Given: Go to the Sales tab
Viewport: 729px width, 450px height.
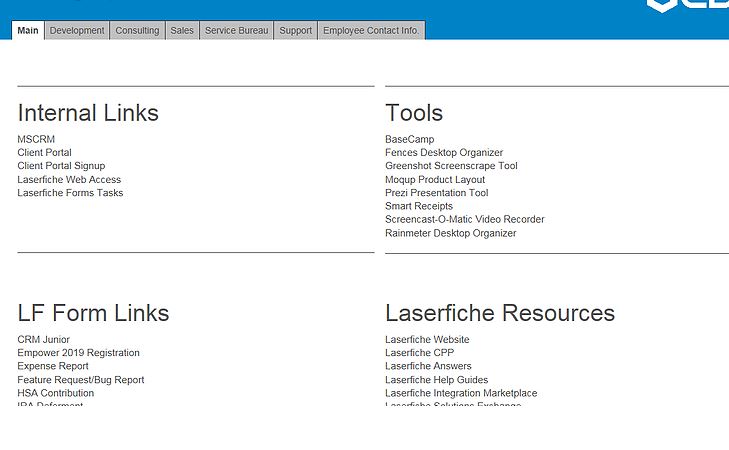Looking at the screenshot, I should [x=182, y=30].
